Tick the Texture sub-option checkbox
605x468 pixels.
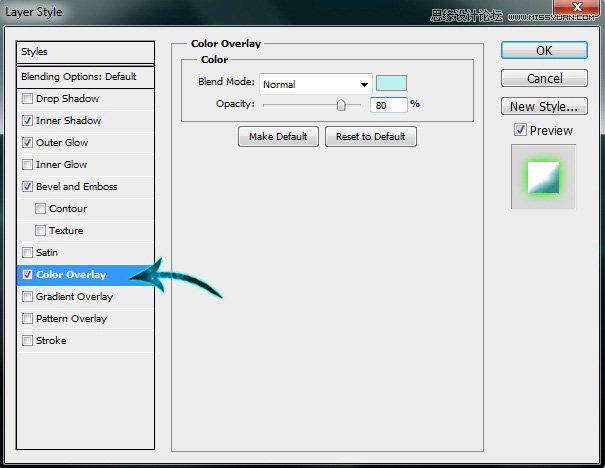pyautogui.click(x=40, y=231)
